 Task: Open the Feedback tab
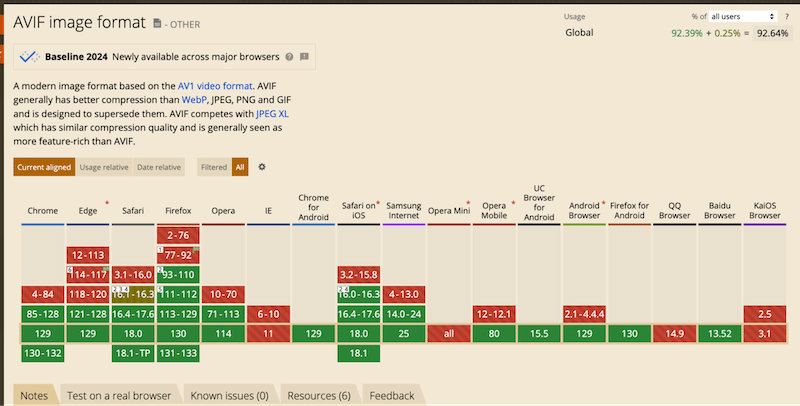[x=392, y=396]
